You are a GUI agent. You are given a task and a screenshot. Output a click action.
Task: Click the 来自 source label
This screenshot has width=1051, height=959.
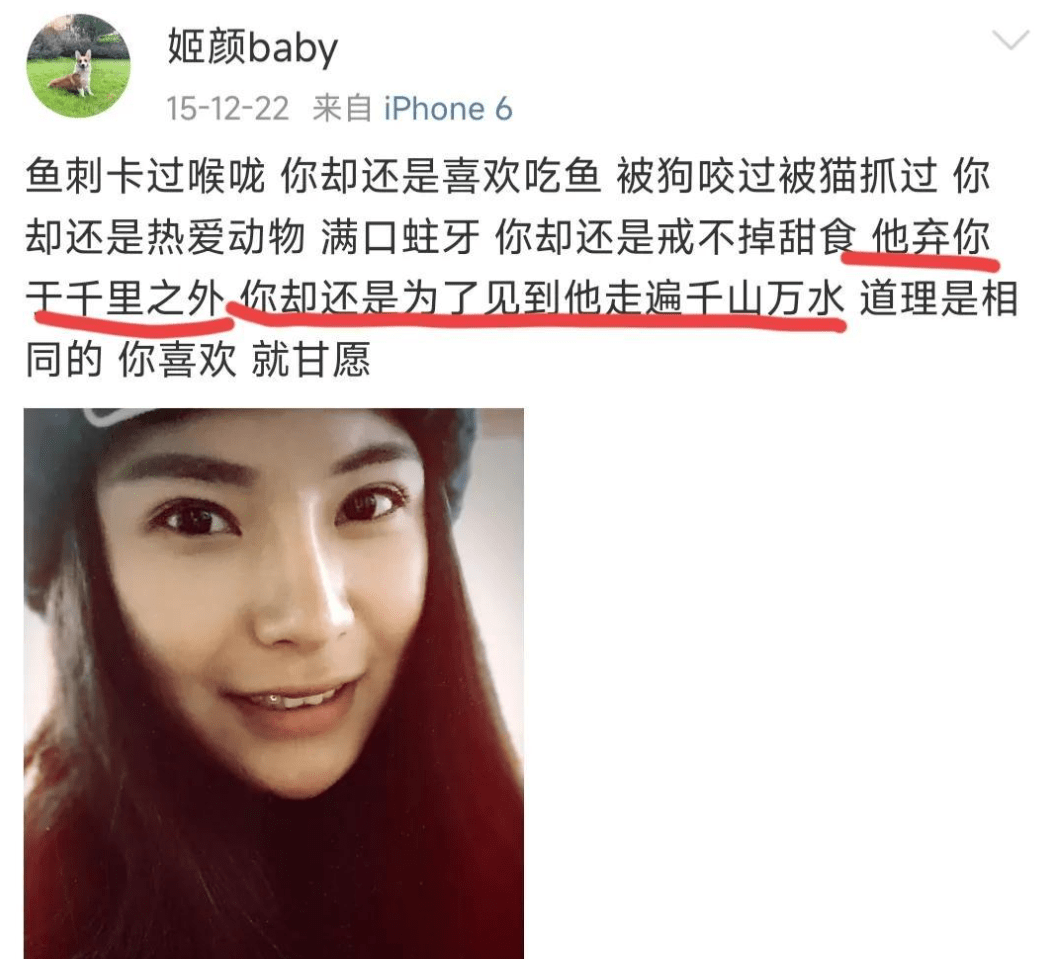(342, 109)
